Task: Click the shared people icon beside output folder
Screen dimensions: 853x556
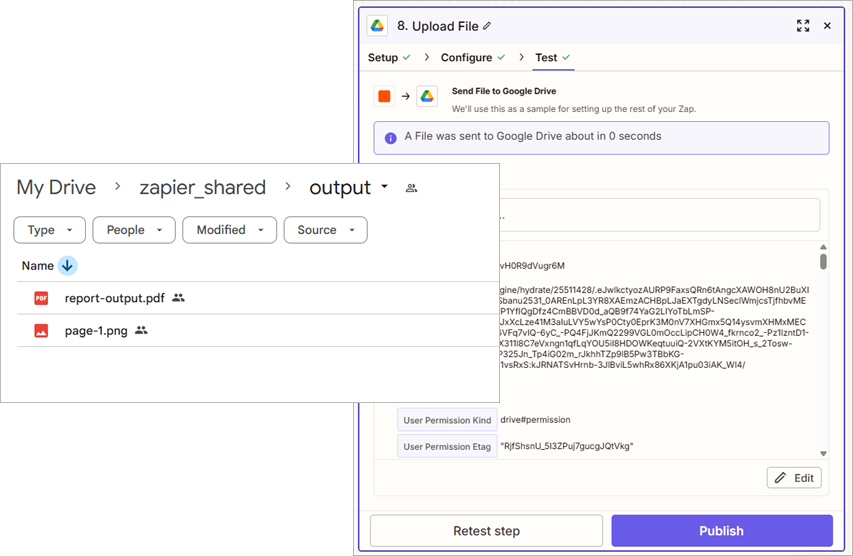Action: 411,188
